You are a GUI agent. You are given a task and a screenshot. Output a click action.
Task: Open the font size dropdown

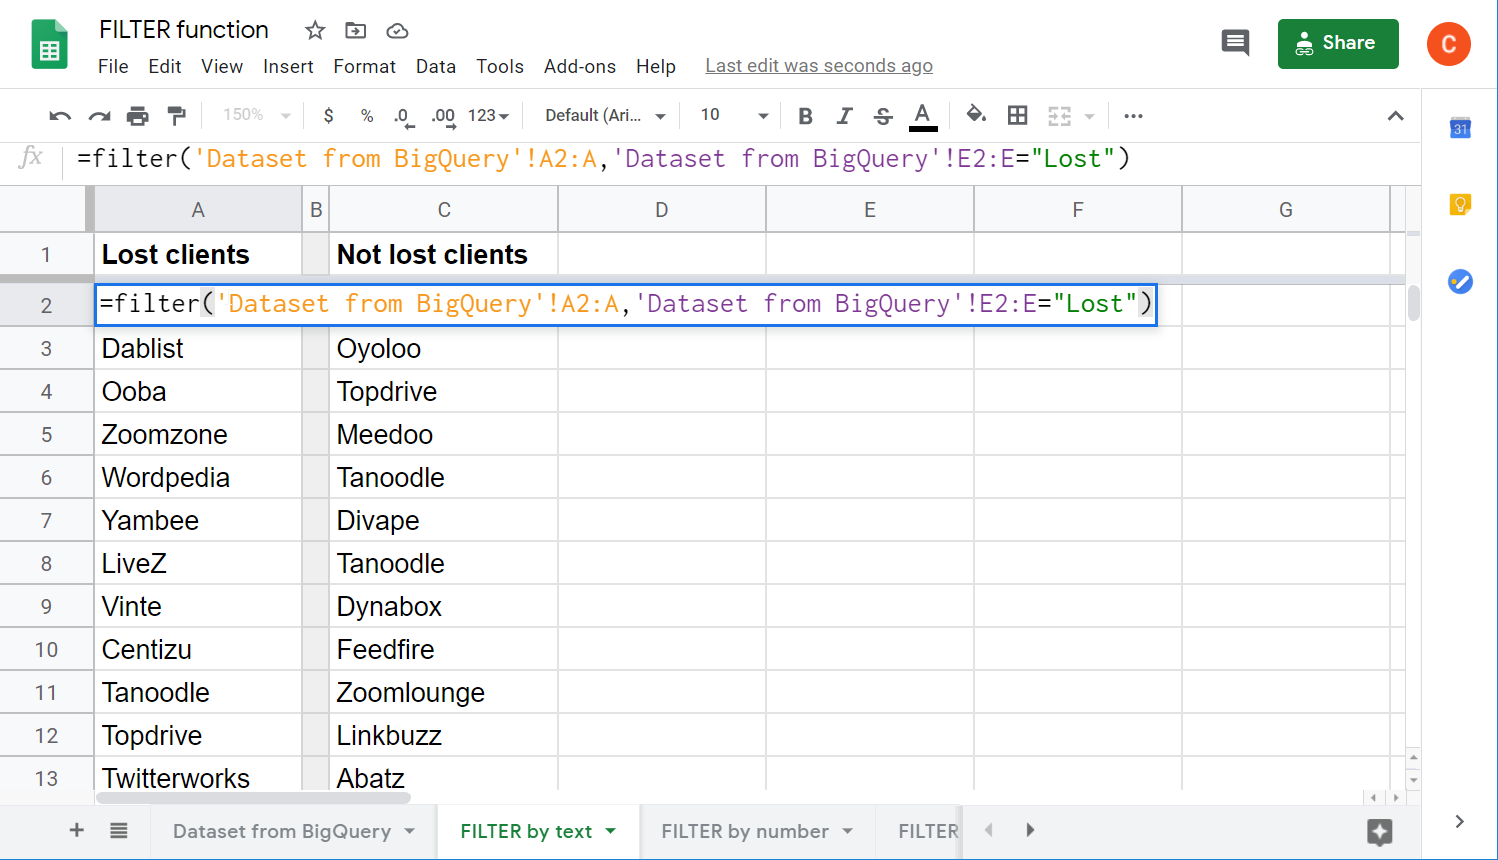click(x=763, y=115)
